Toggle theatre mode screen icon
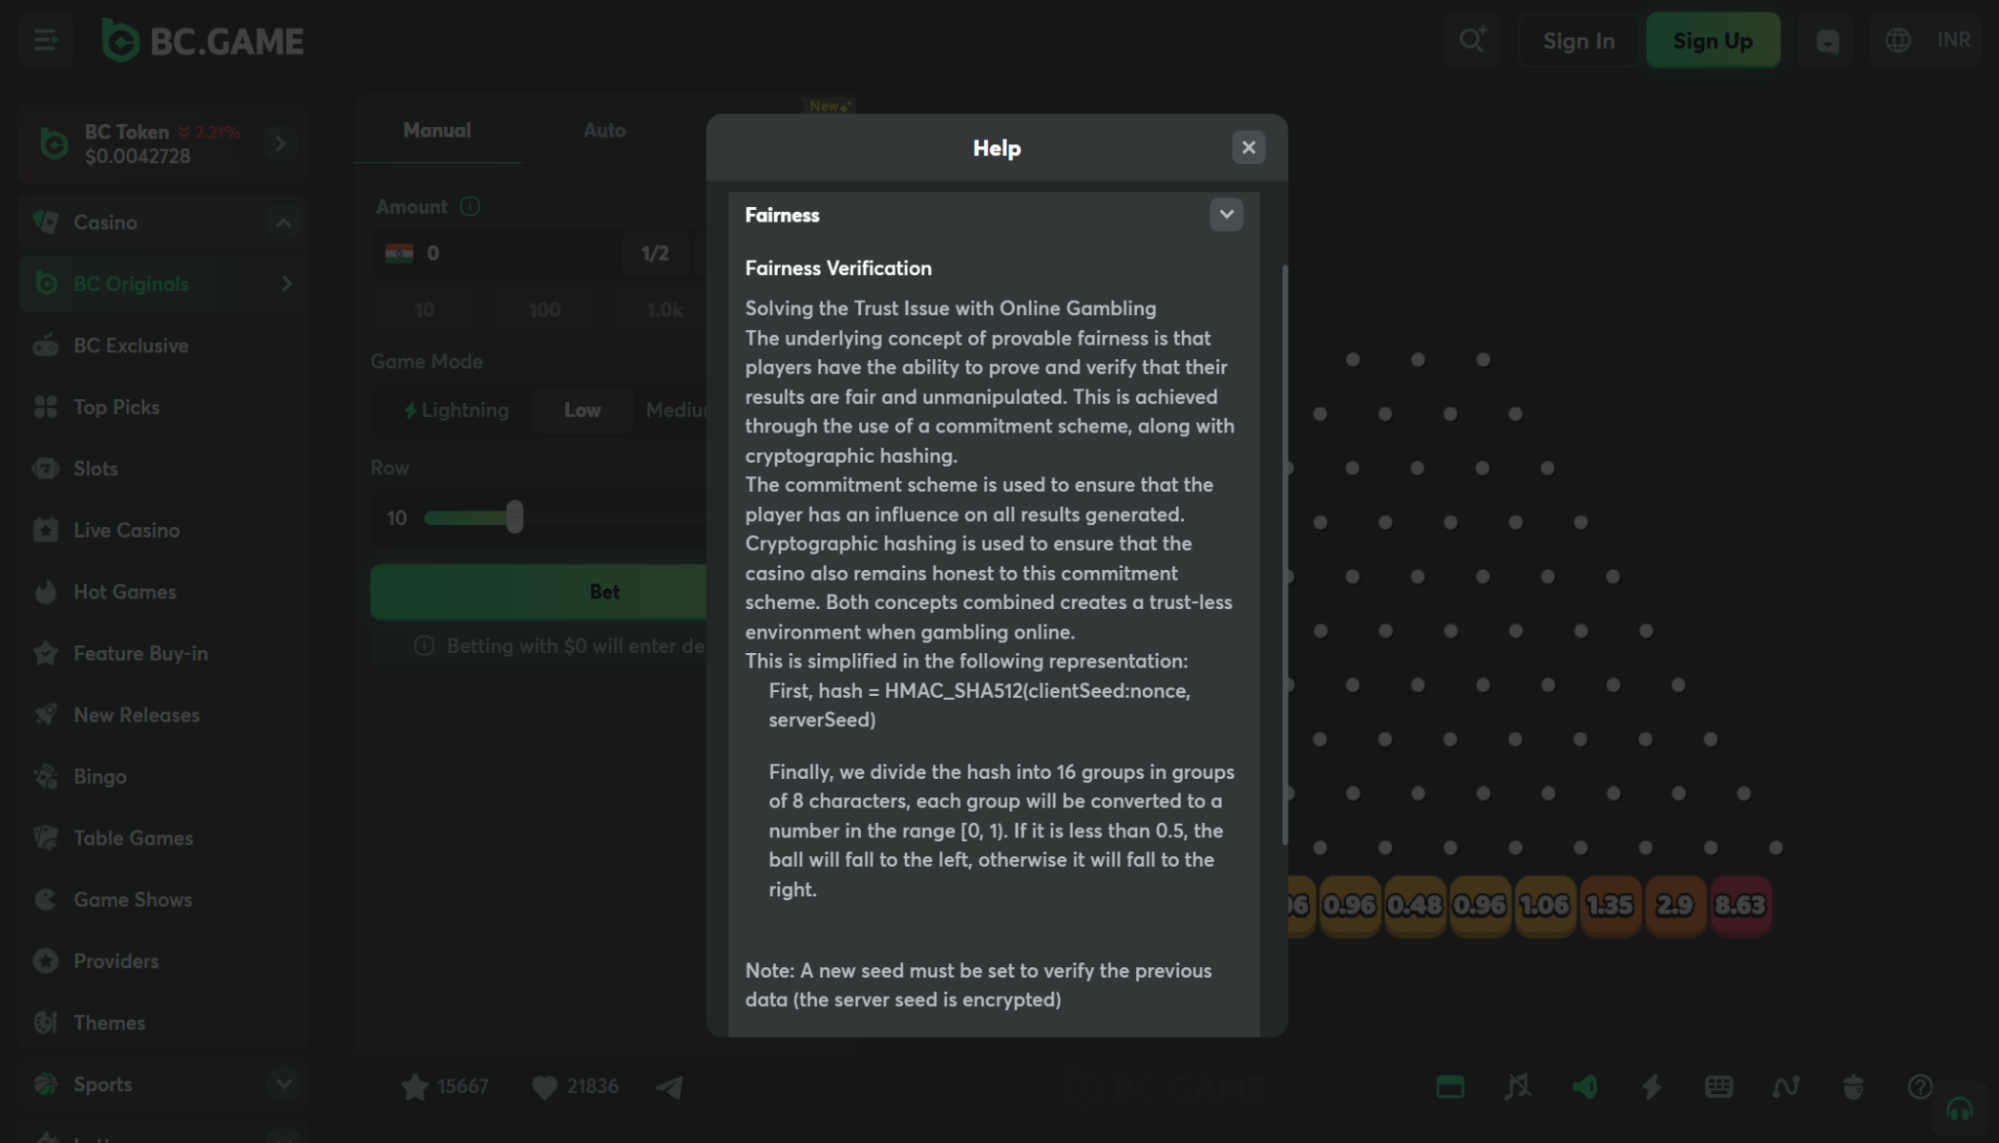The image size is (1999, 1143). coord(1450,1086)
